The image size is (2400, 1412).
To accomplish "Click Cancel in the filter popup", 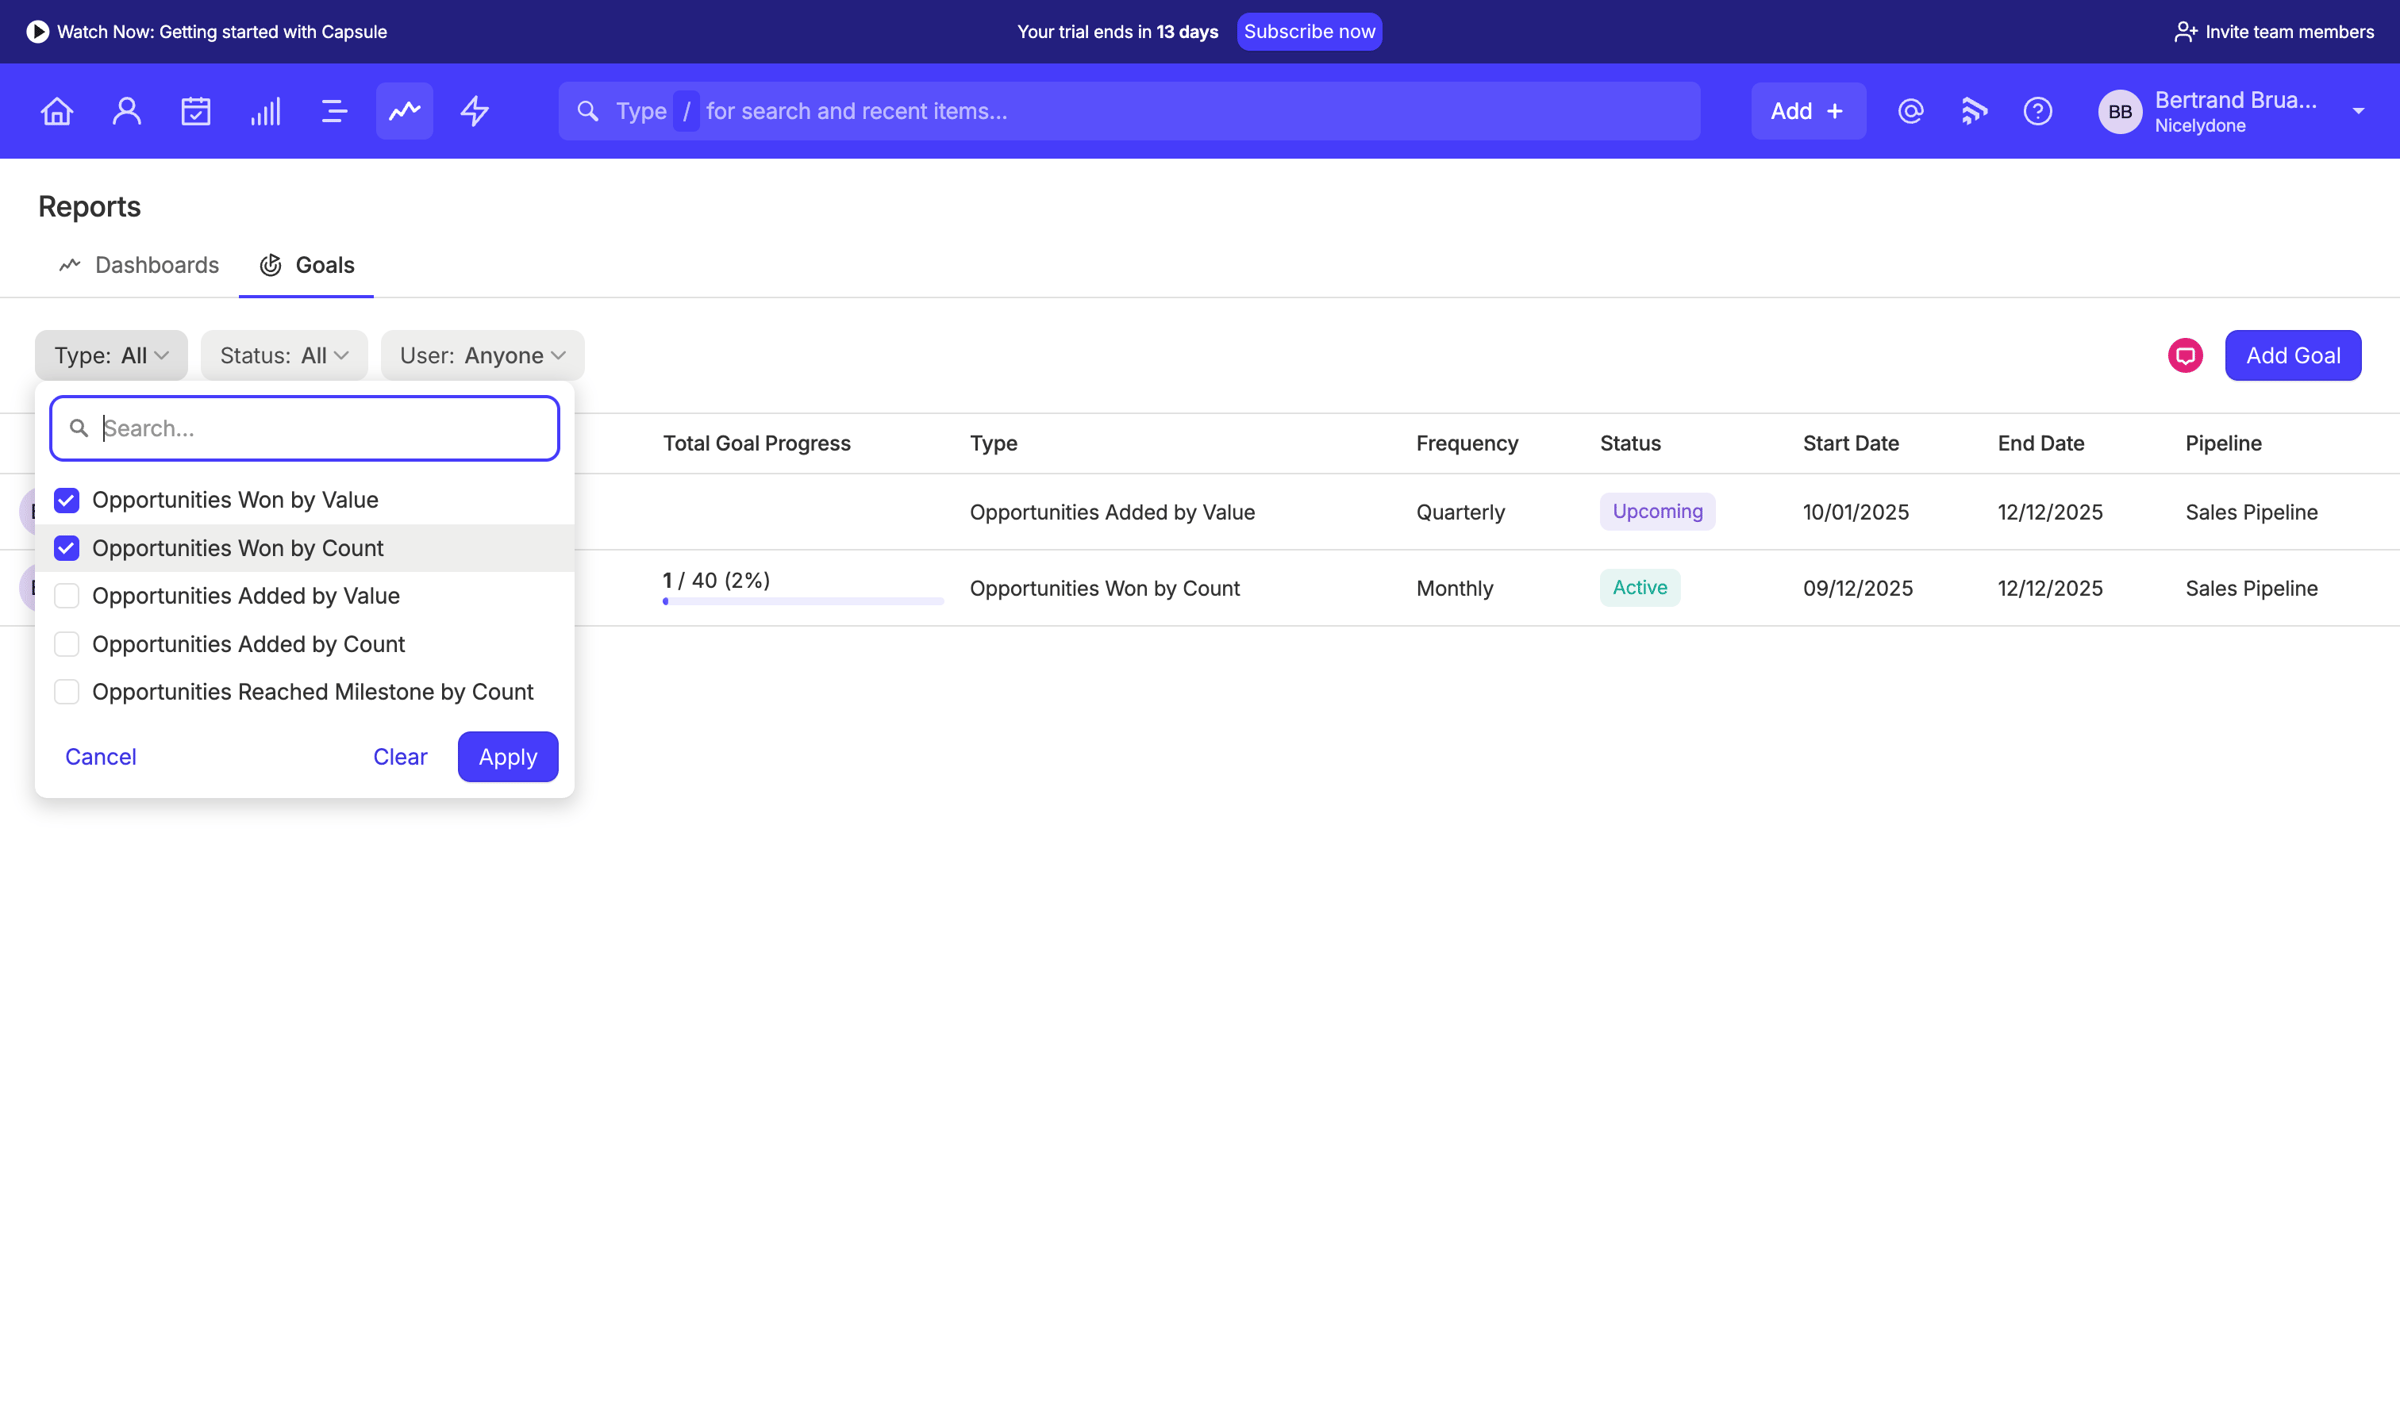I will tap(101, 757).
